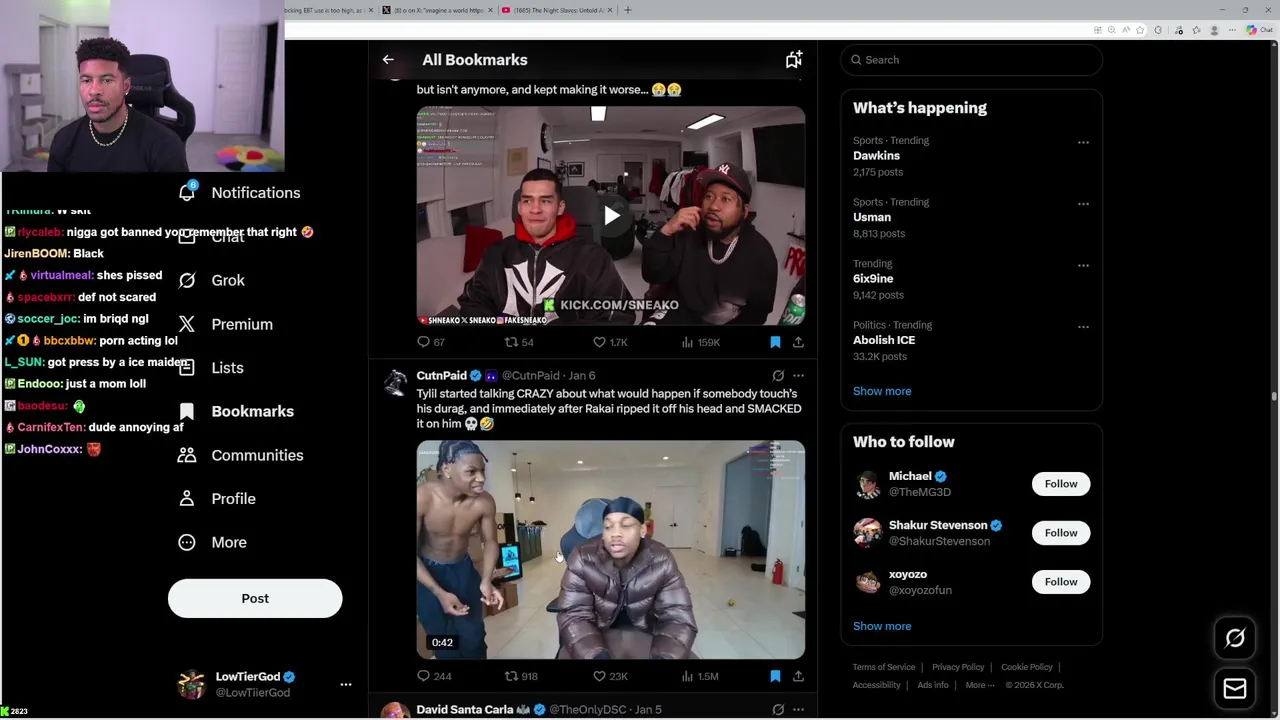The width and height of the screenshot is (1280, 720).
Task: Open LowTierGod account options ellipsis
Action: 346,684
